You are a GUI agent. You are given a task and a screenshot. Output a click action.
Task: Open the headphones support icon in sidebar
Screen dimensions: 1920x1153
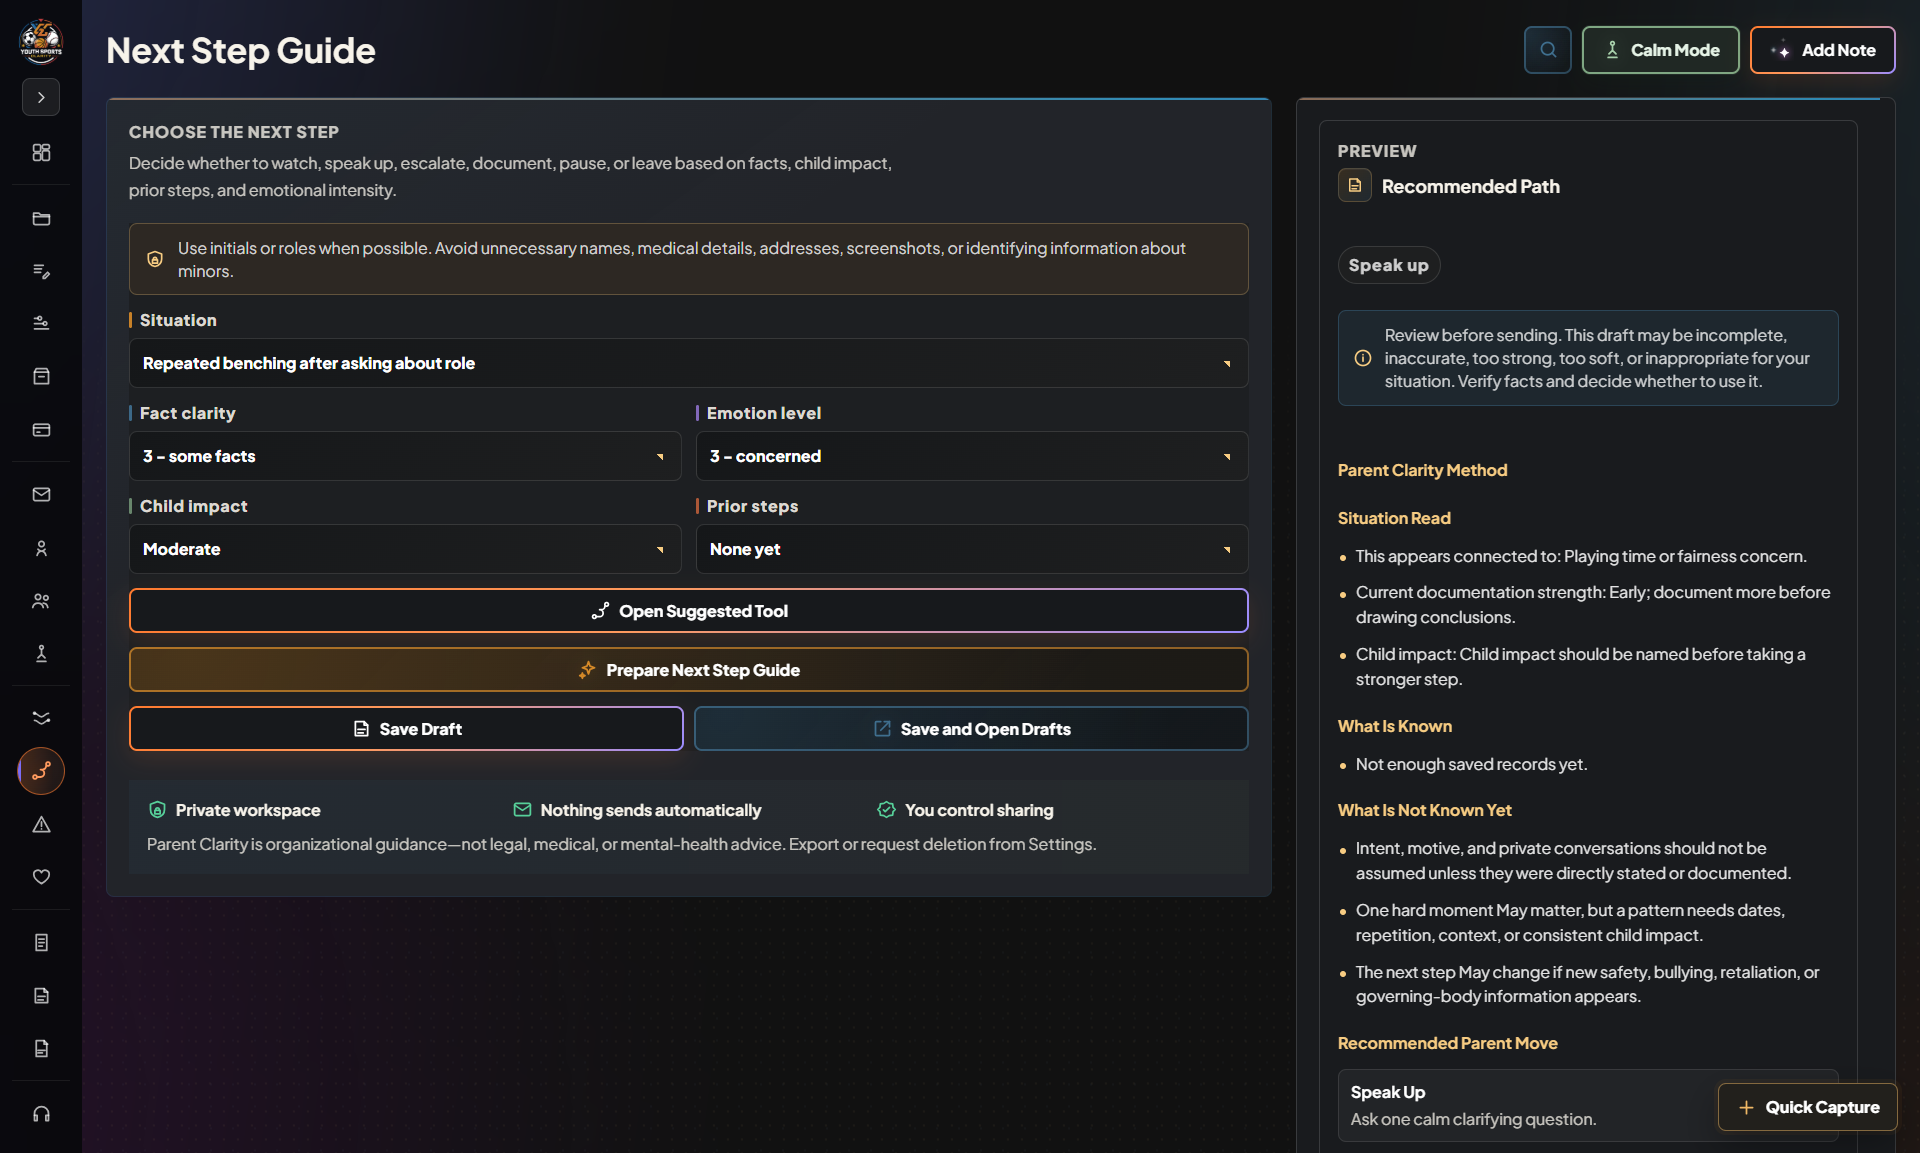pos(41,1114)
